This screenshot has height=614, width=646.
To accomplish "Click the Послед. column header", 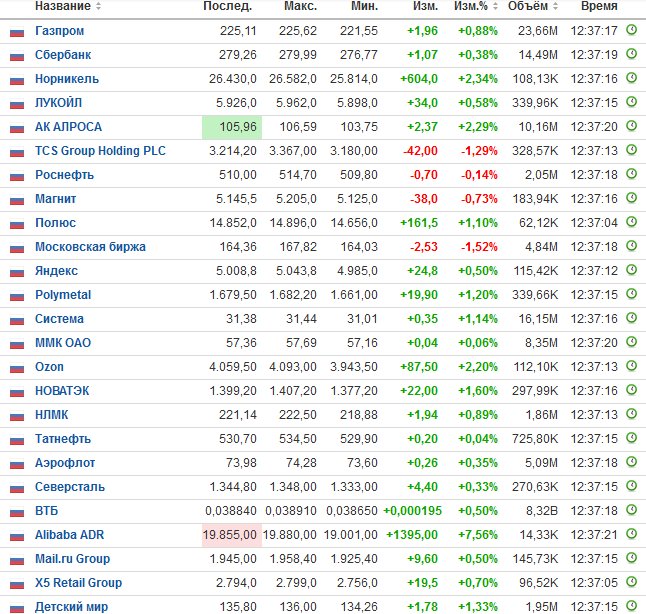I will (x=227, y=6).
